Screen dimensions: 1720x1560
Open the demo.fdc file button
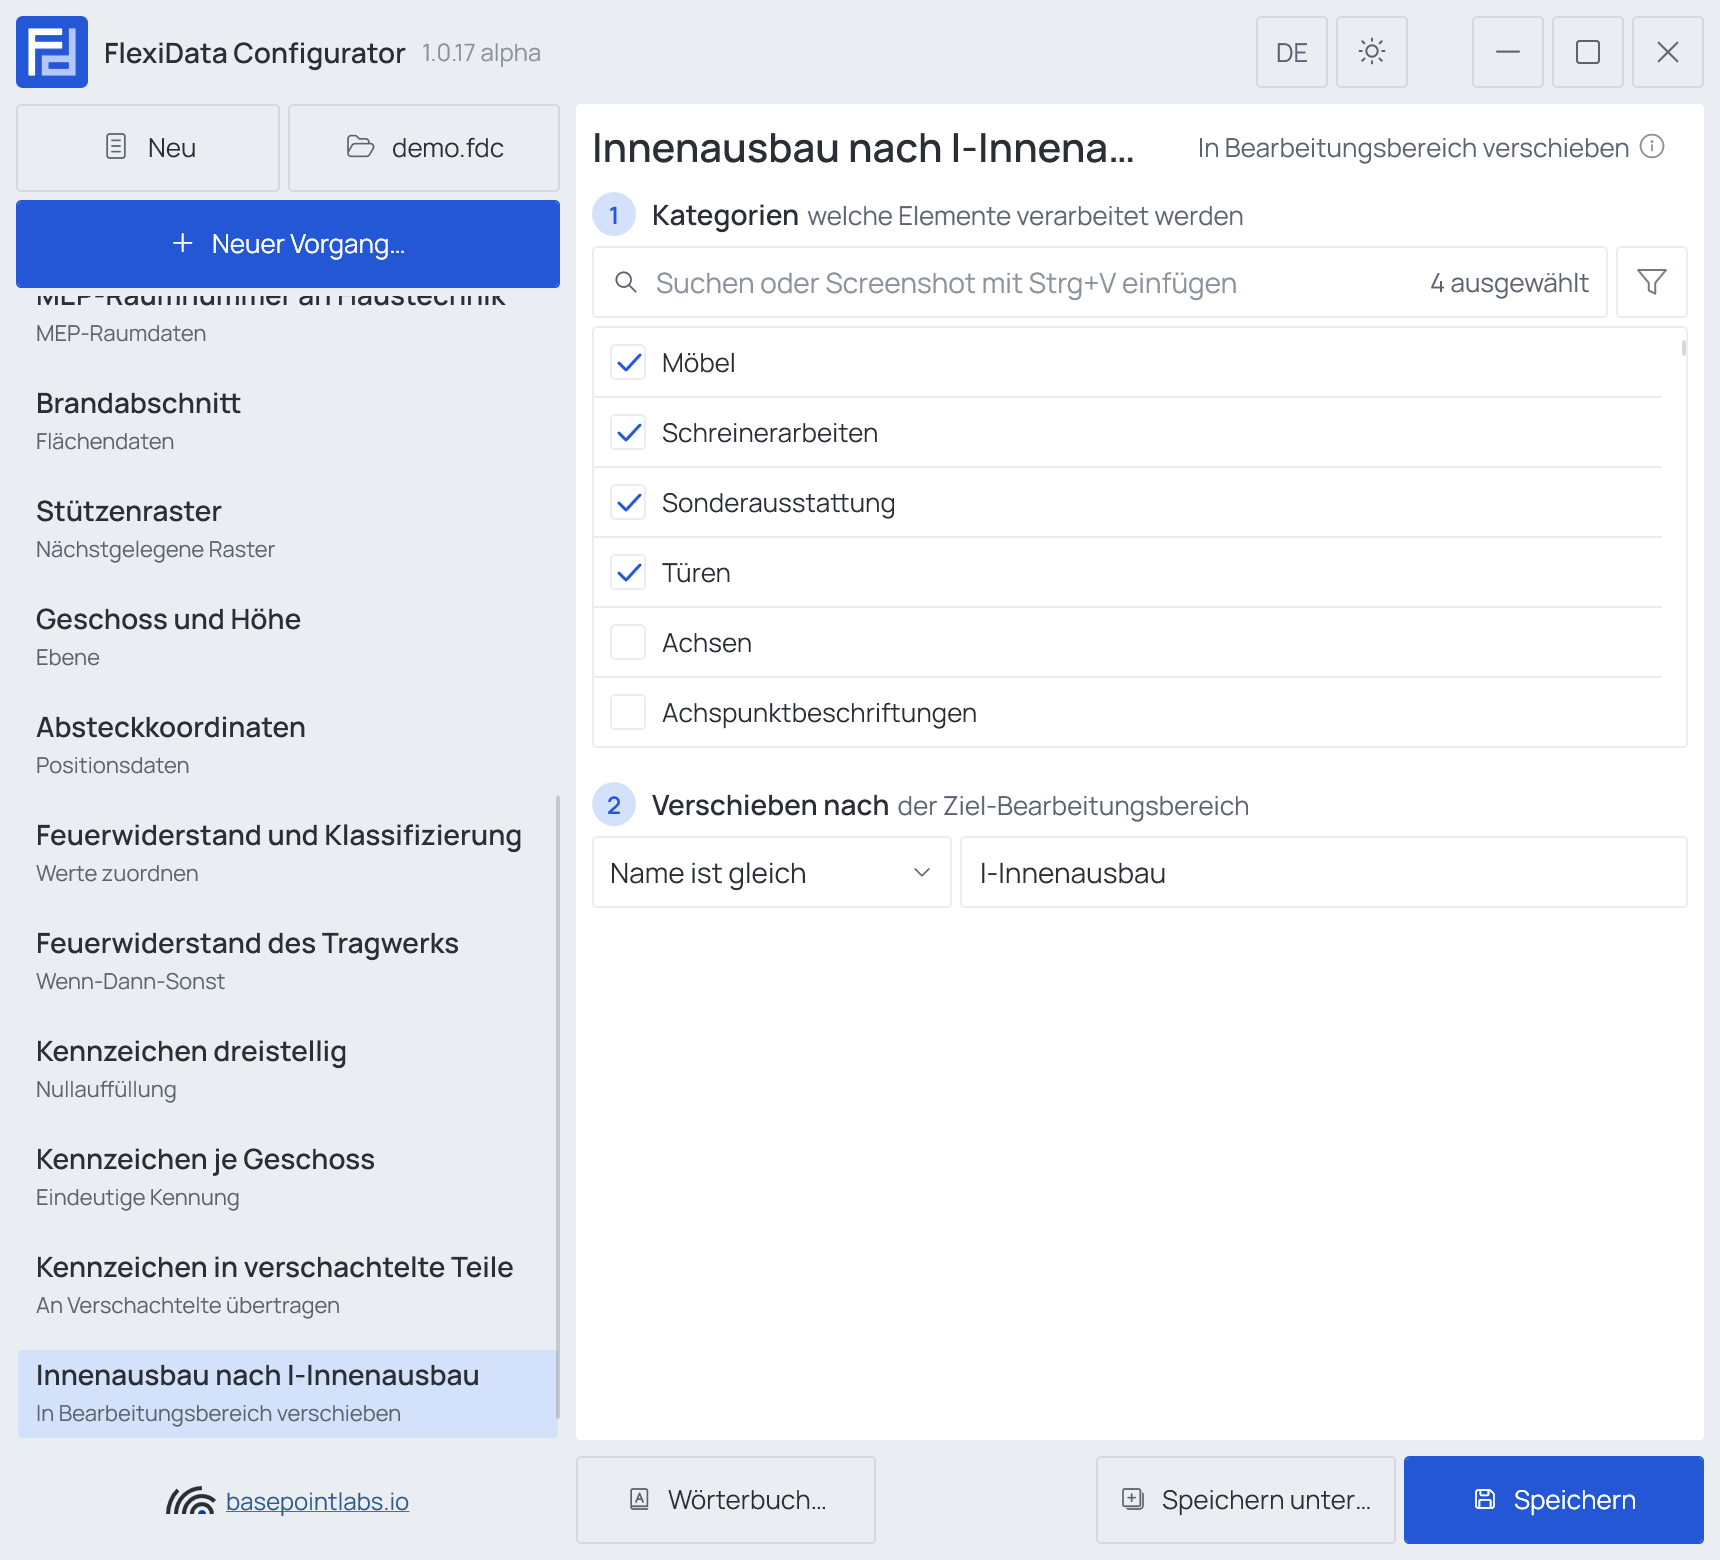(424, 148)
